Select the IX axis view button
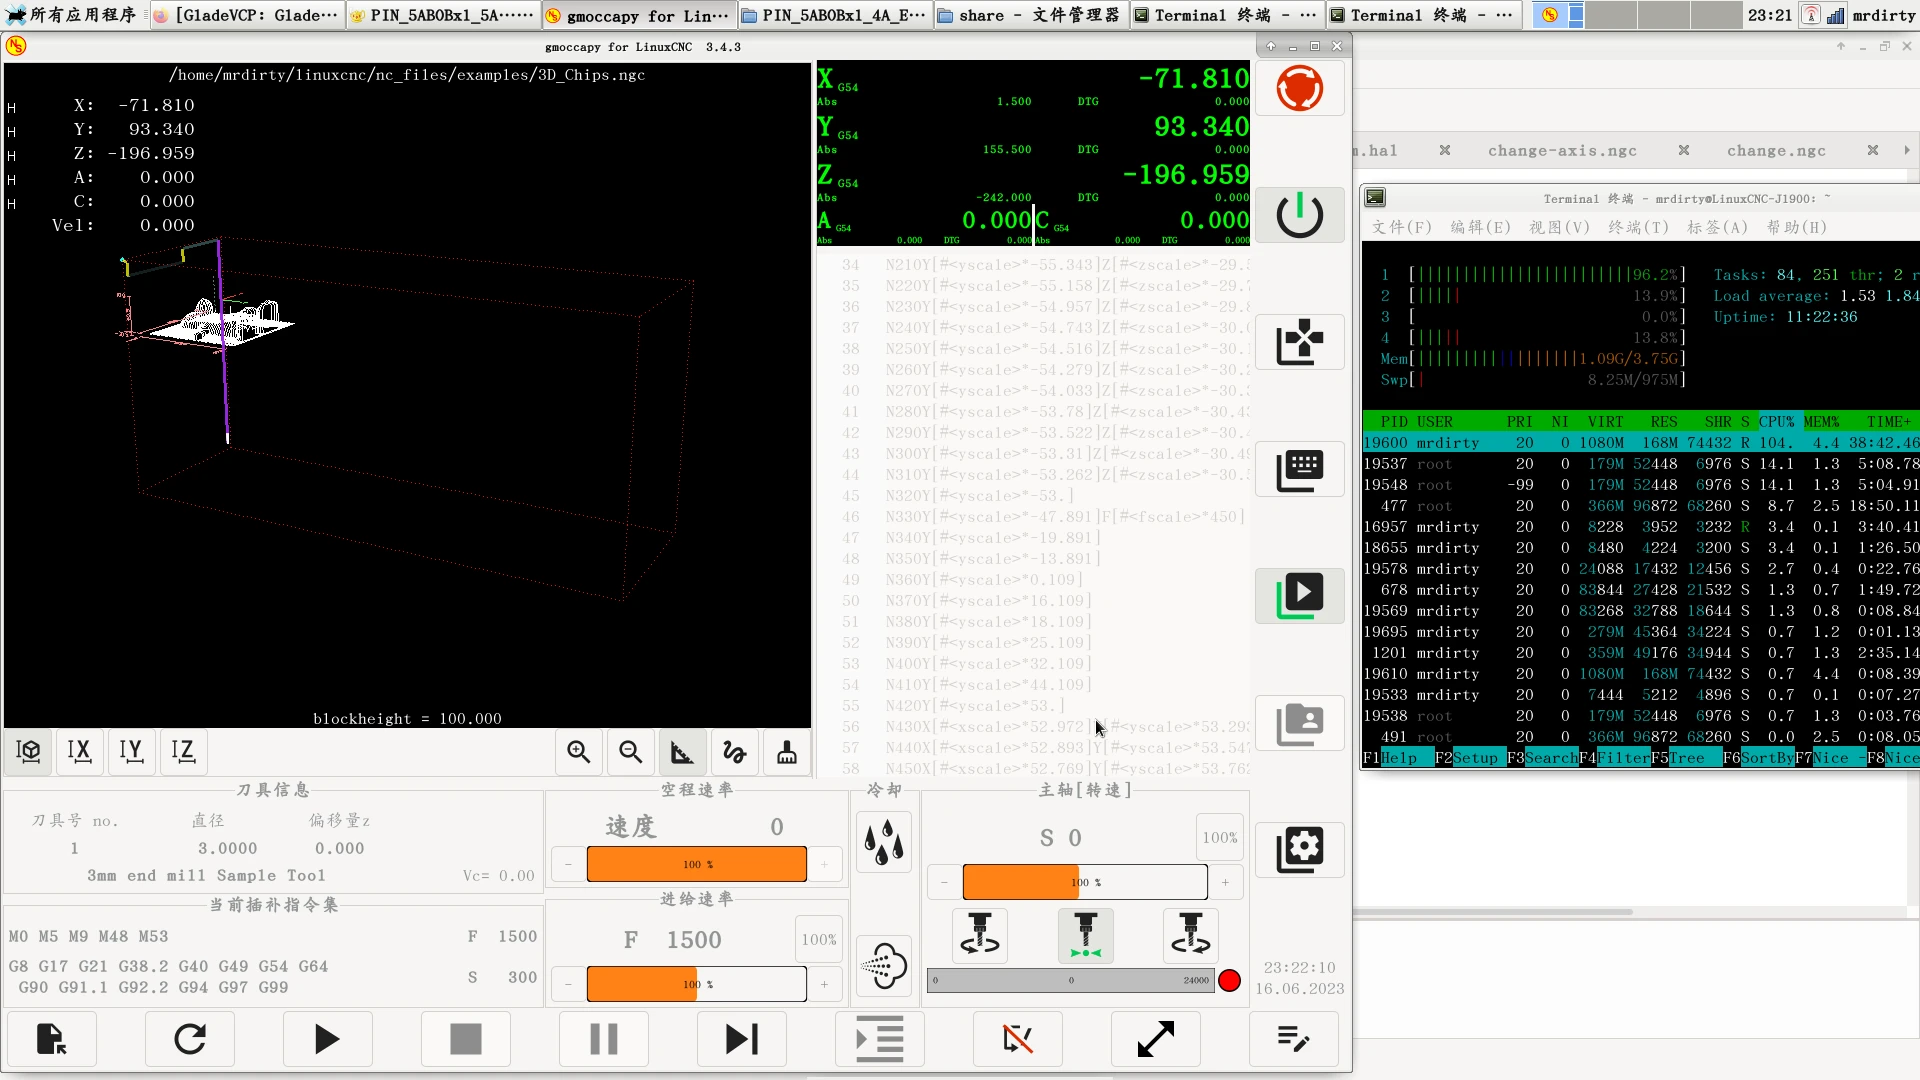This screenshot has height=1080, width=1920. (79, 750)
